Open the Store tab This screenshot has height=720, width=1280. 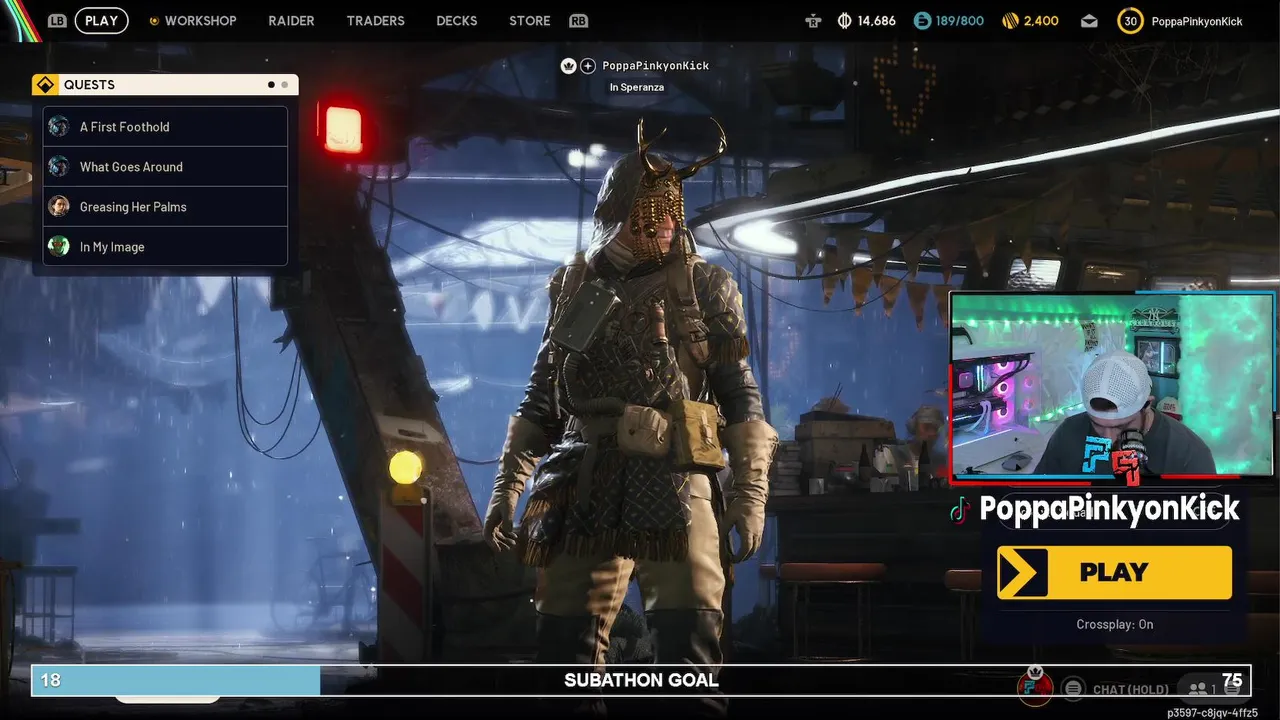click(529, 20)
